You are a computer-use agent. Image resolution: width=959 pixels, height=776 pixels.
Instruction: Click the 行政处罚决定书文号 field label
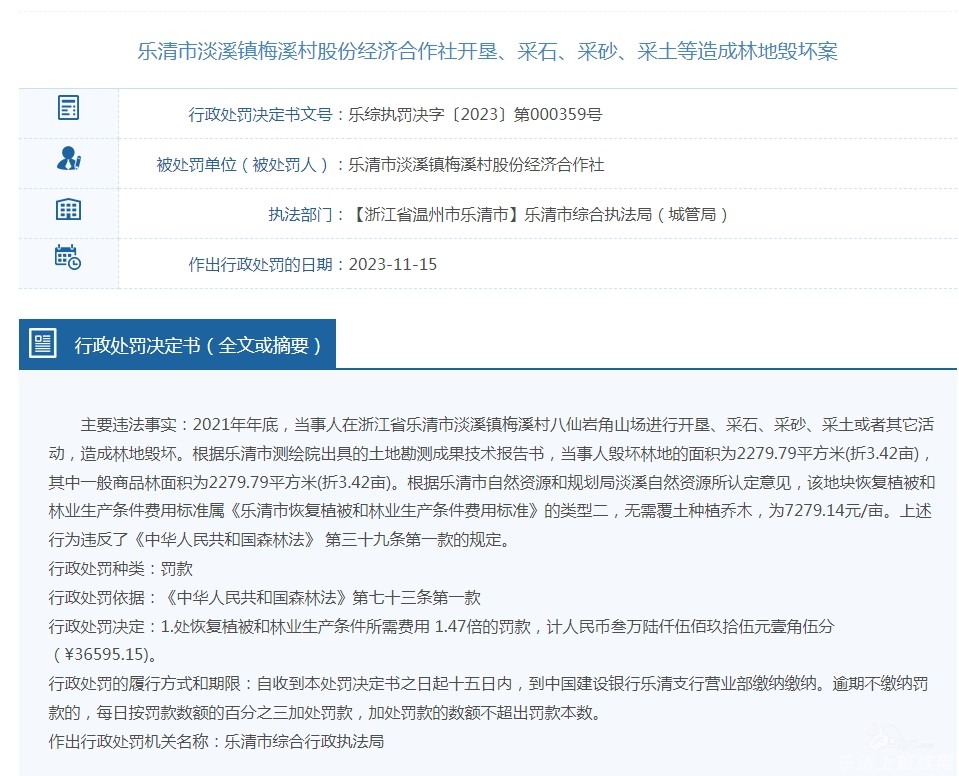coord(260,115)
